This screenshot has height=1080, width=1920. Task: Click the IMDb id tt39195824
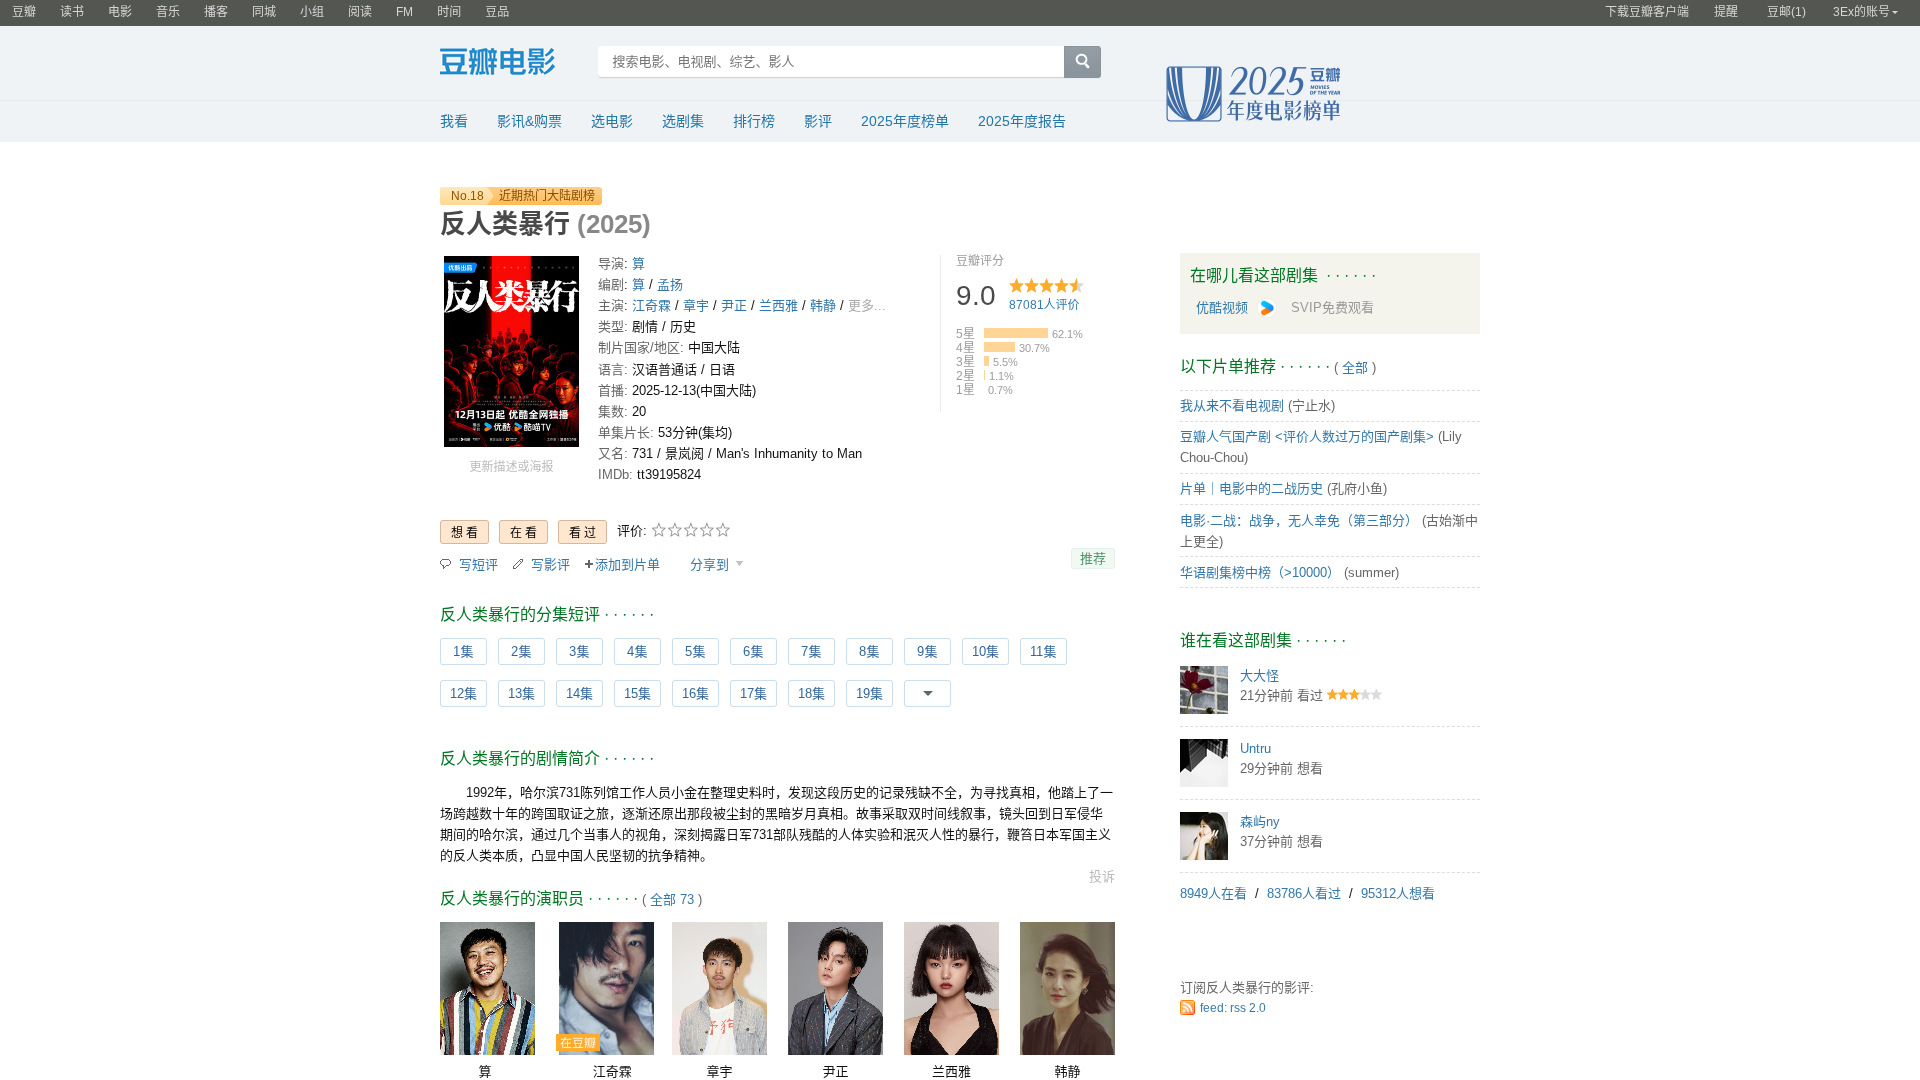point(669,475)
